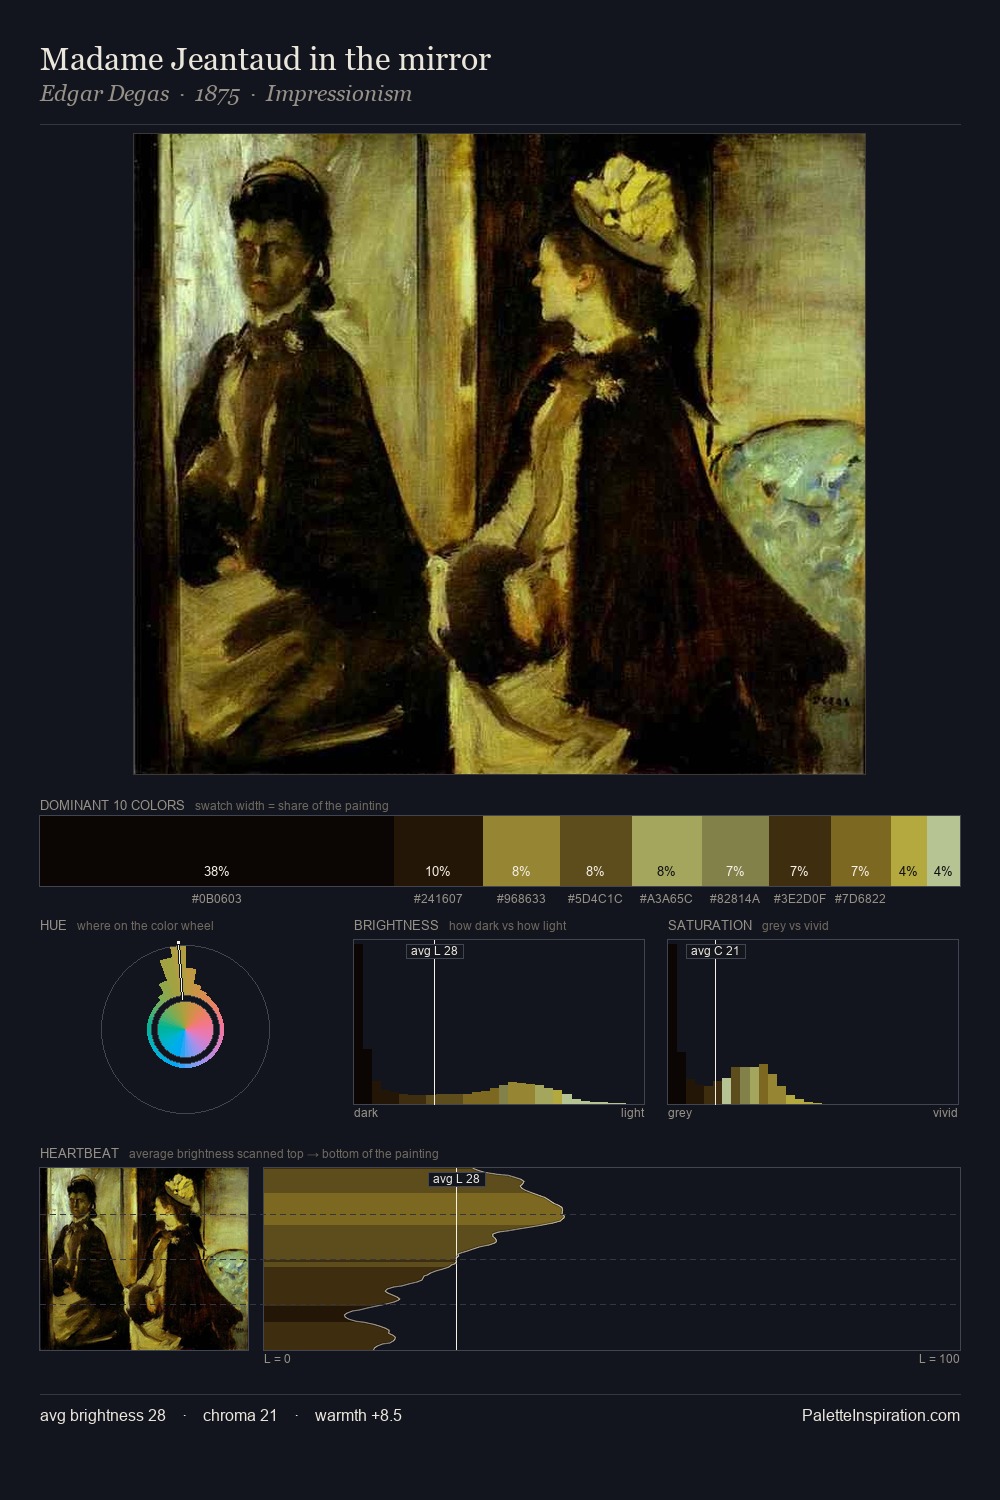Click the 'grey' axis label
Image resolution: width=1000 pixels, height=1500 pixels.
680,1113
